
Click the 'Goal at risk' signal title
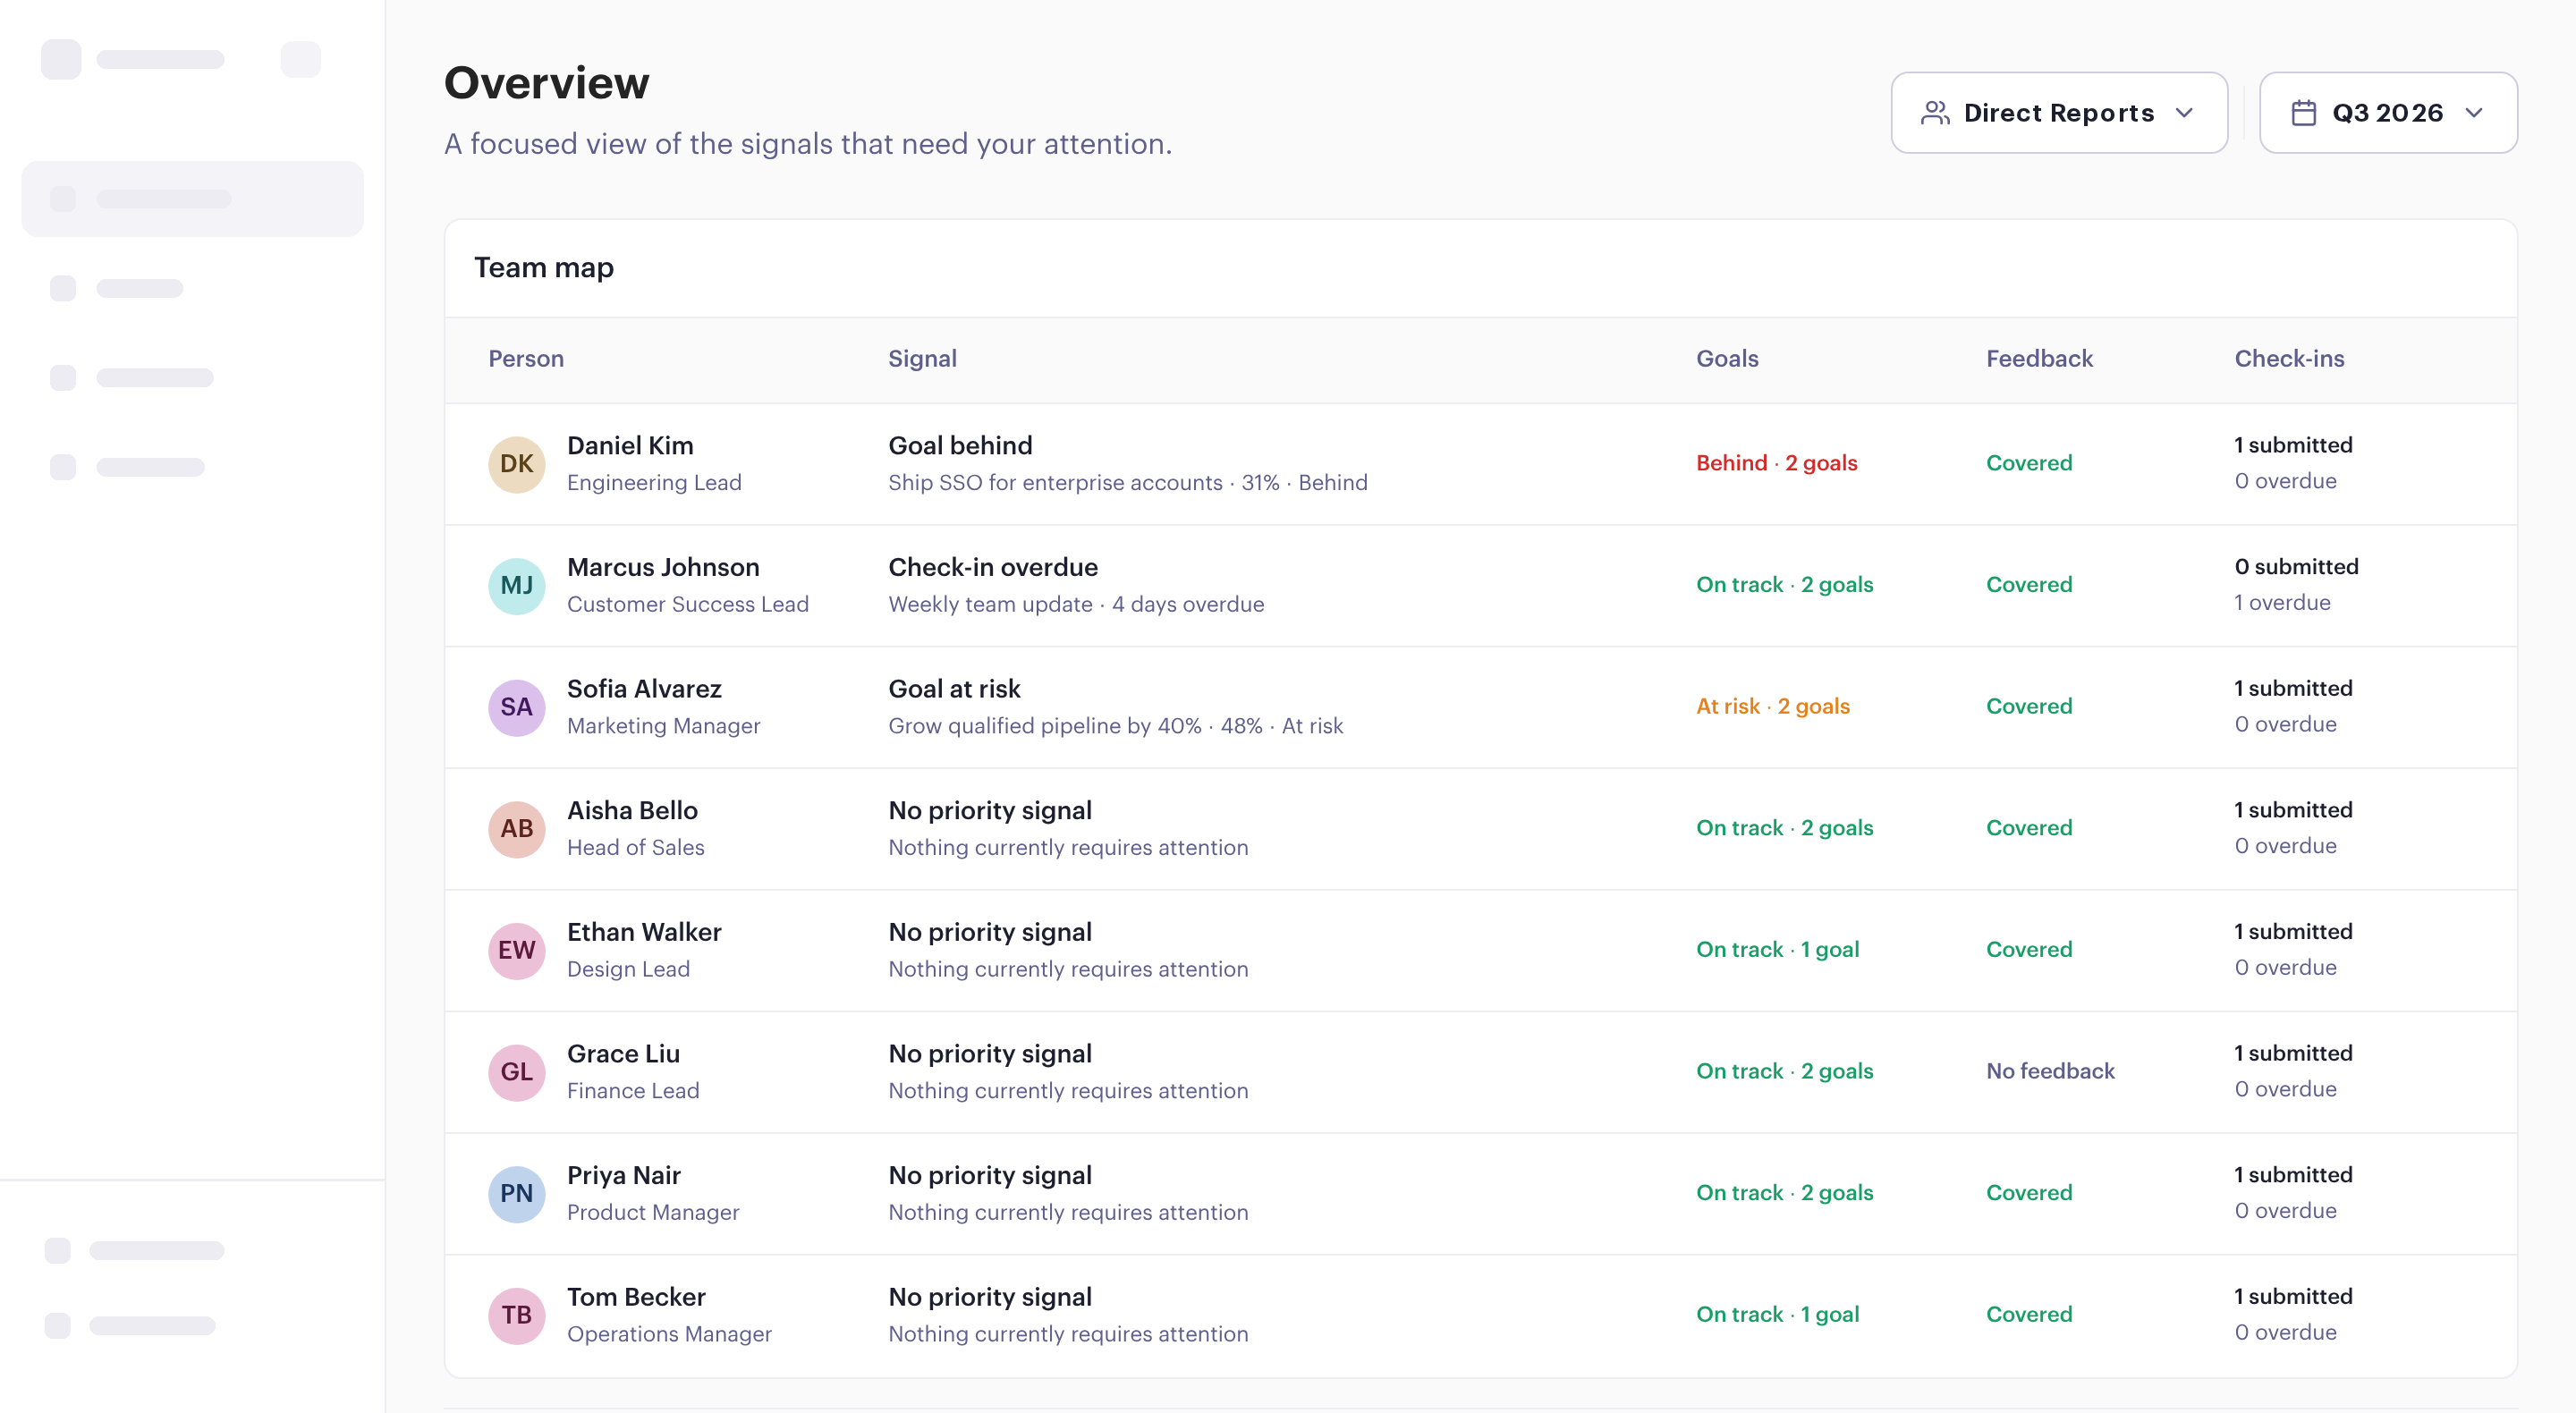point(954,689)
